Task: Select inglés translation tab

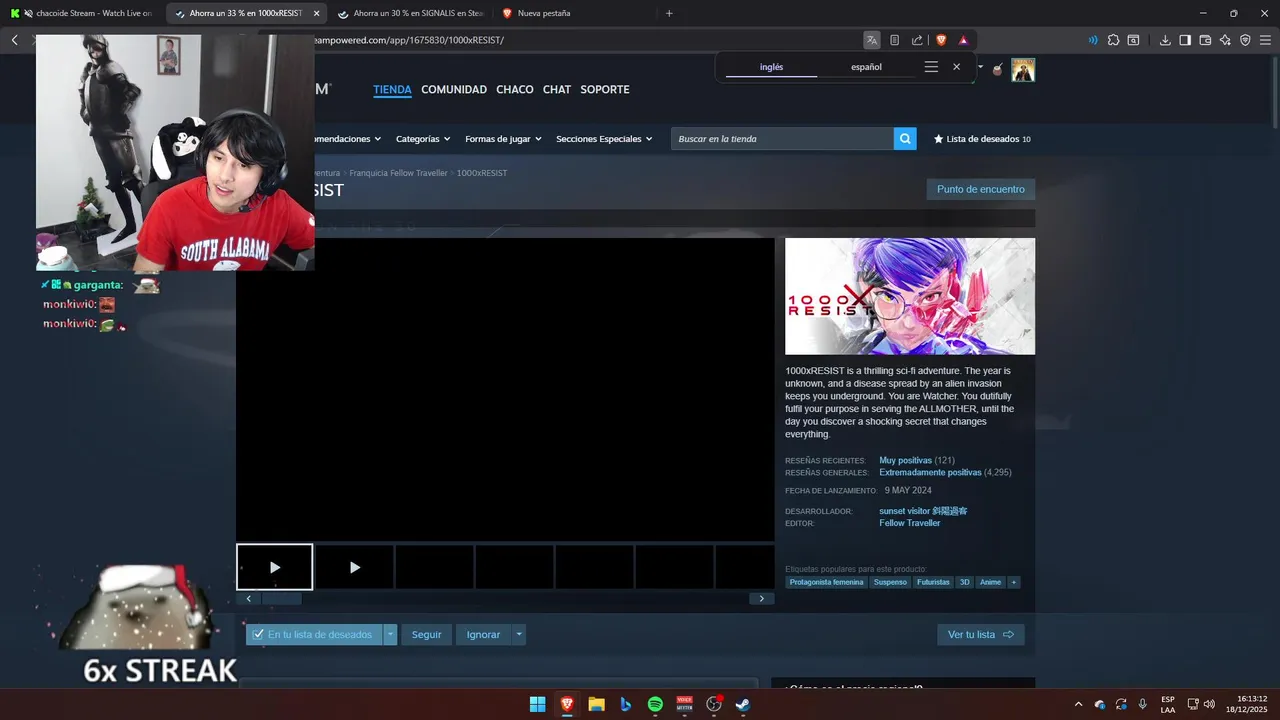Action: tap(771, 67)
